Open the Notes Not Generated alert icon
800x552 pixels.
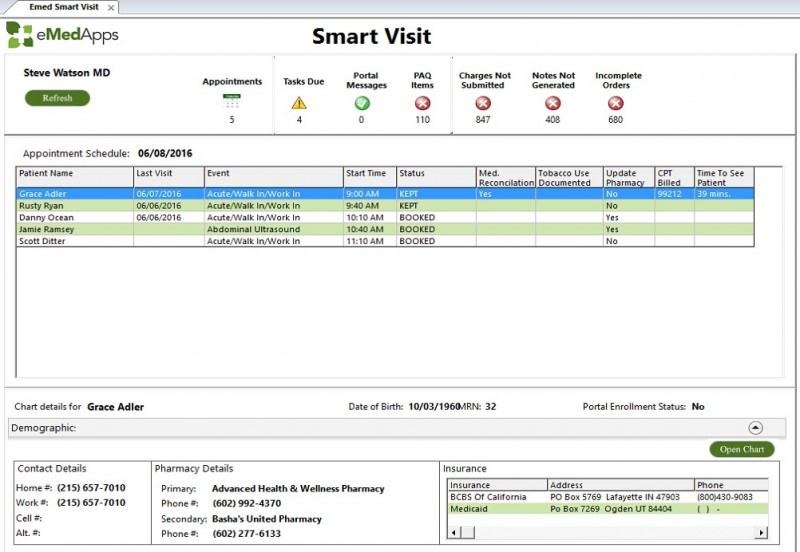point(553,103)
